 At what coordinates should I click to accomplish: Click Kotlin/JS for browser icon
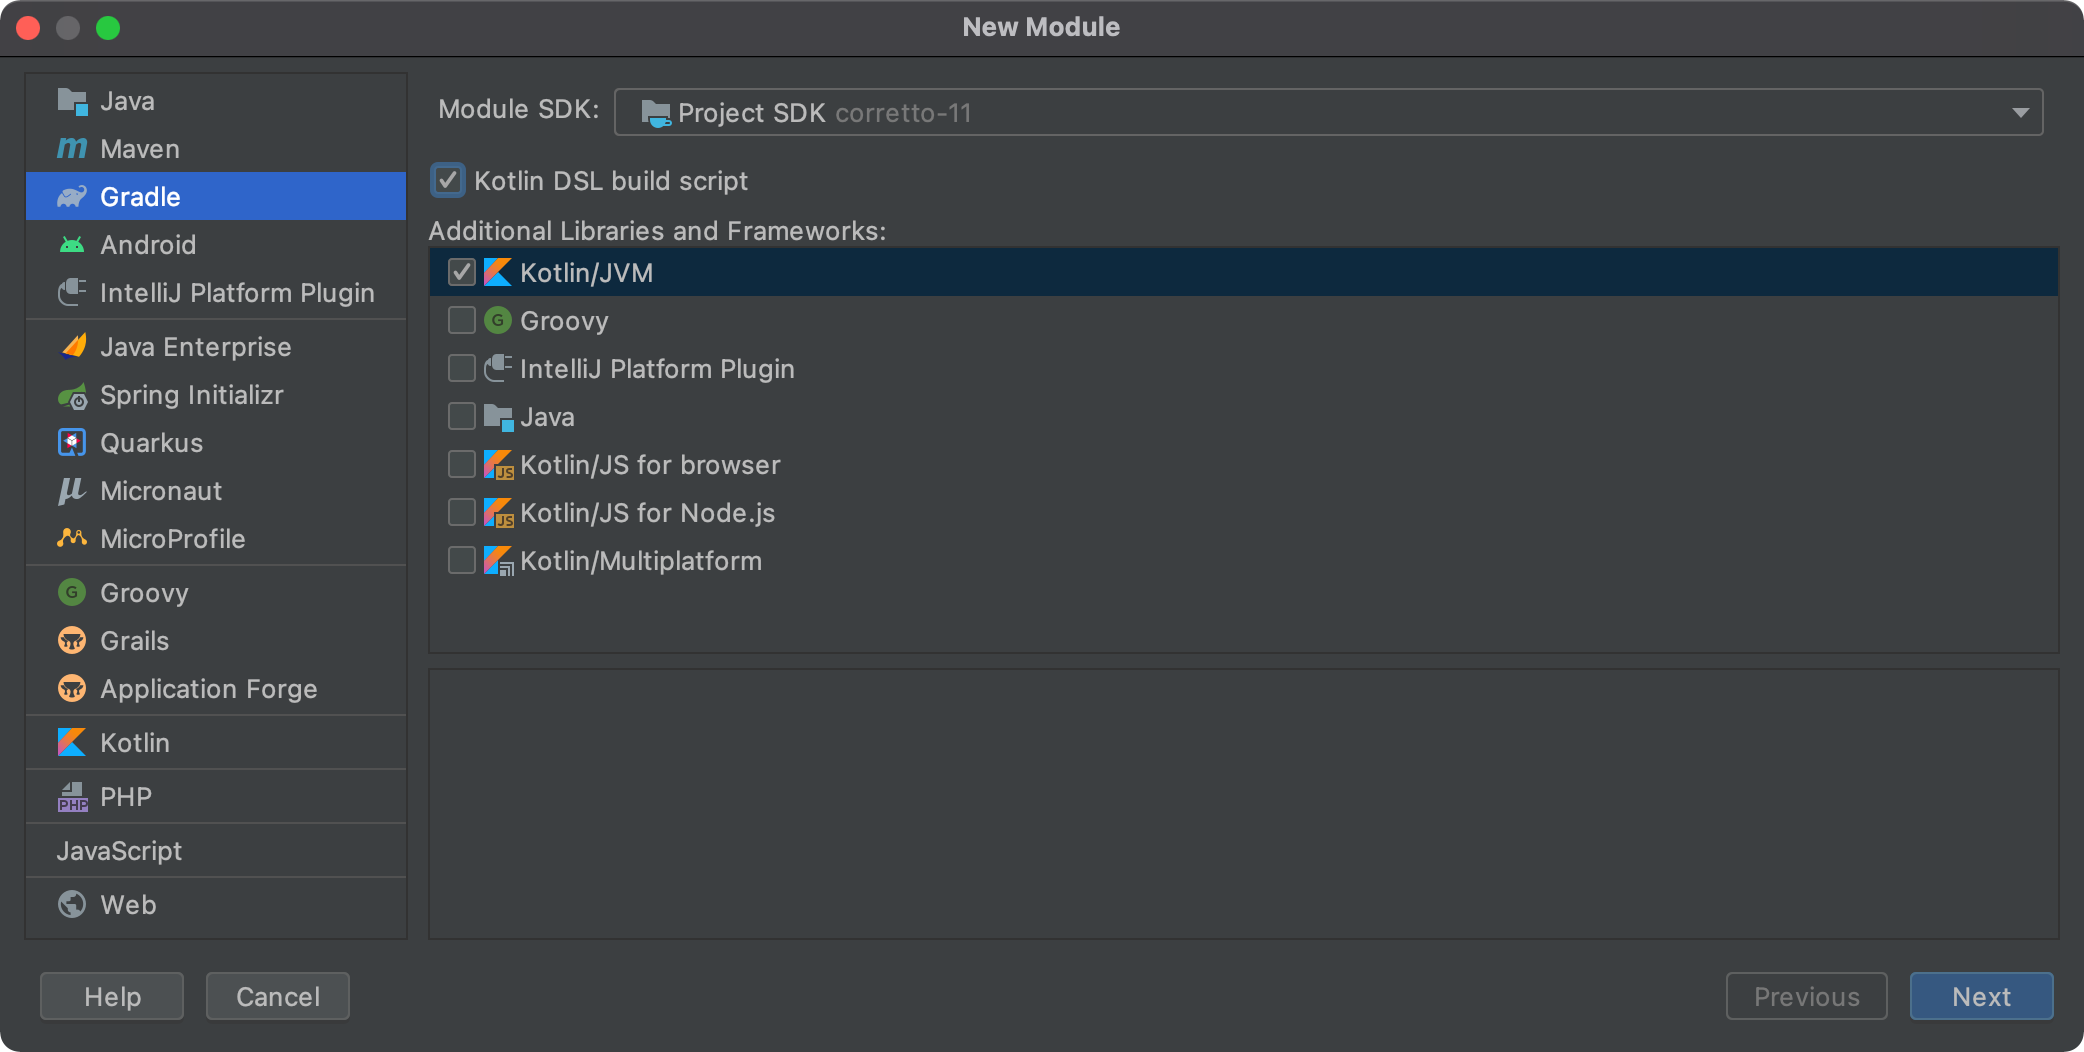point(498,465)
